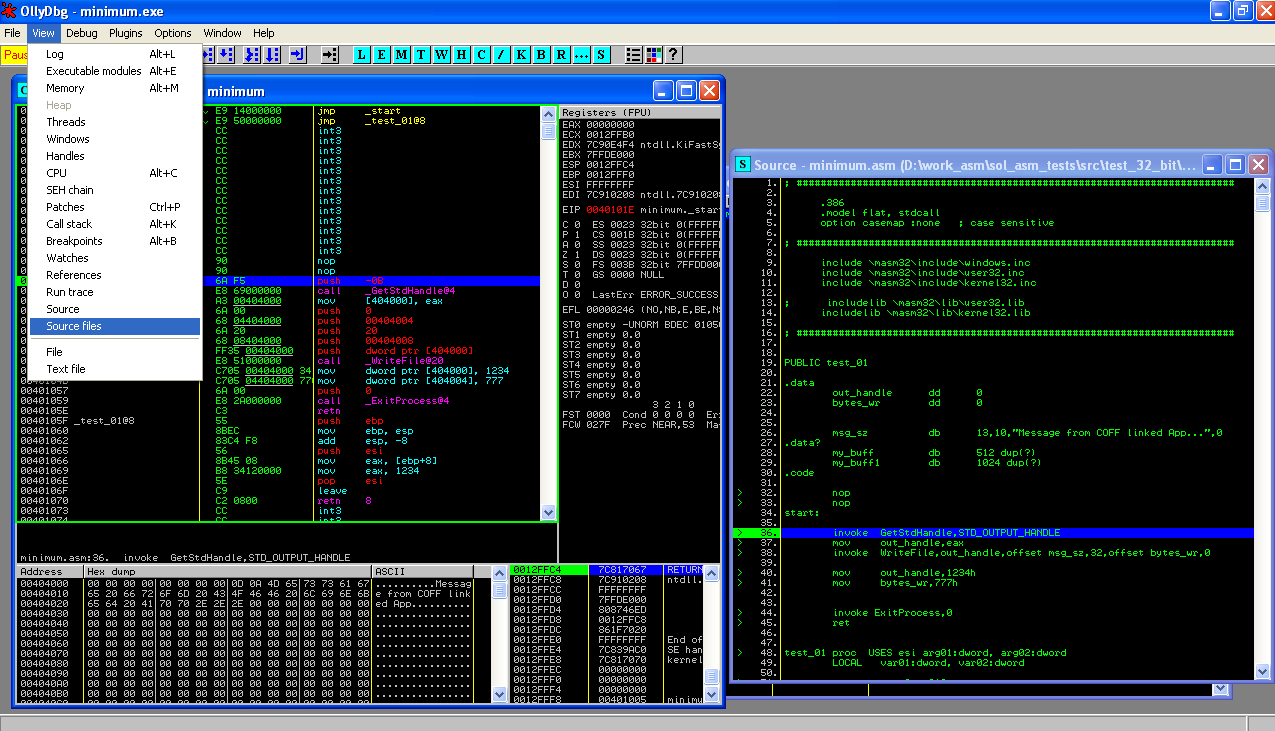
Task: Click the Trace over toolbar icon
Action: tap(272, 54)
